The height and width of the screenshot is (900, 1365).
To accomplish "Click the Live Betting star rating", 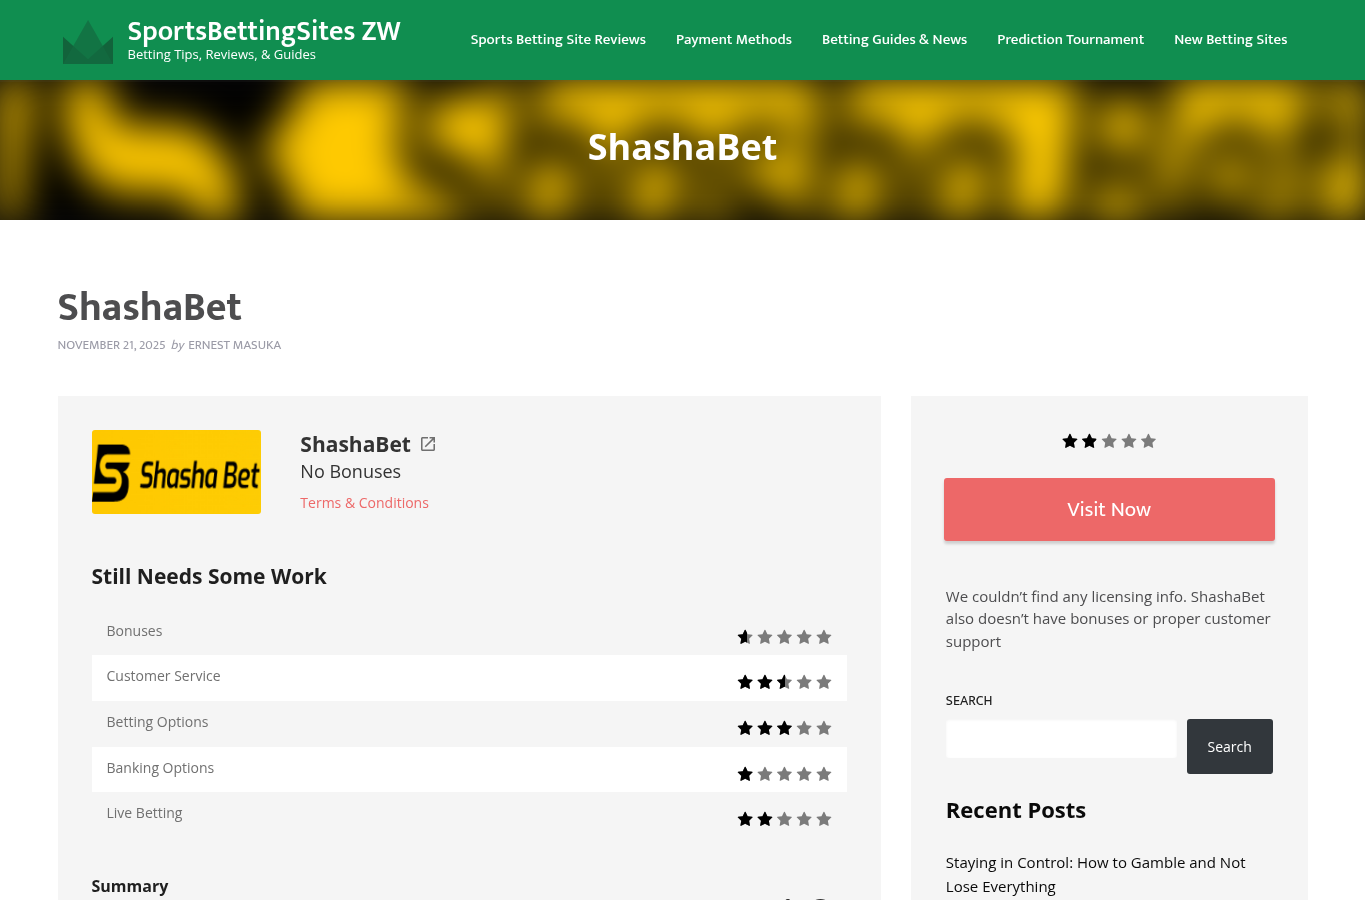I will (x=784, y=819).
